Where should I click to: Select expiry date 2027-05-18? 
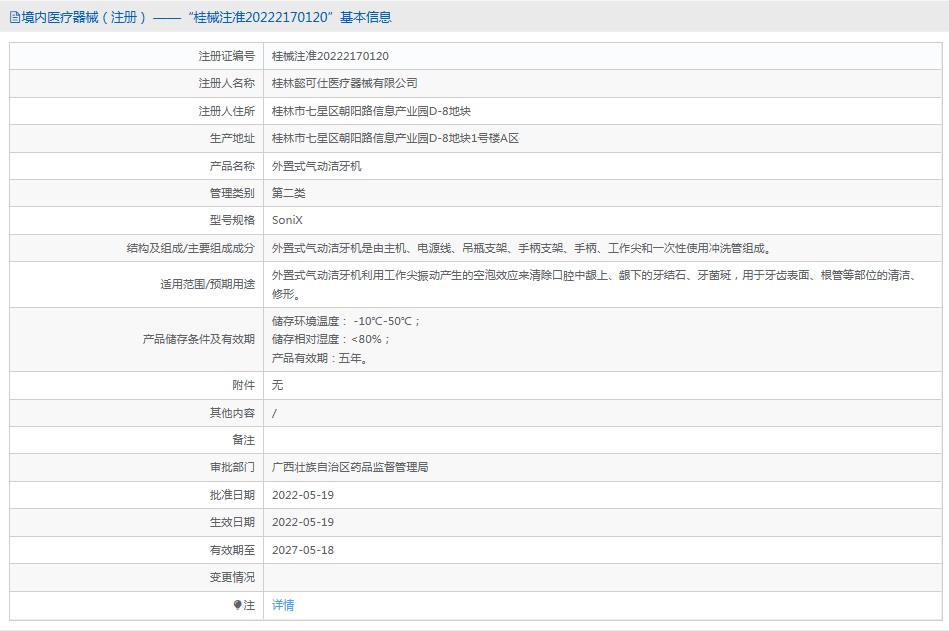point(303,551)
